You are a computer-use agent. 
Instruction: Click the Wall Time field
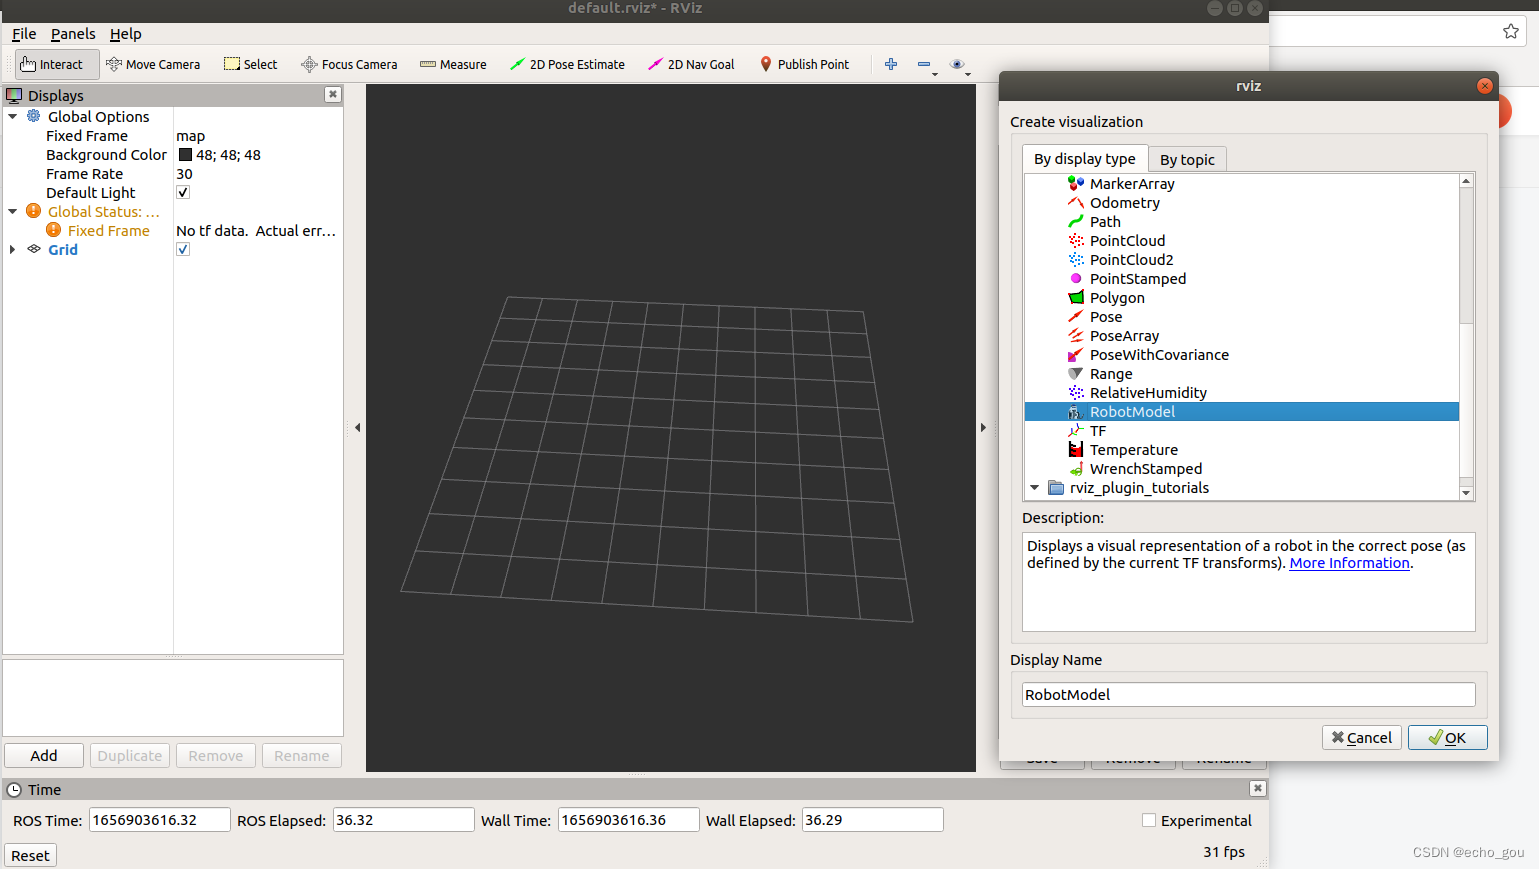pos(628,820)
